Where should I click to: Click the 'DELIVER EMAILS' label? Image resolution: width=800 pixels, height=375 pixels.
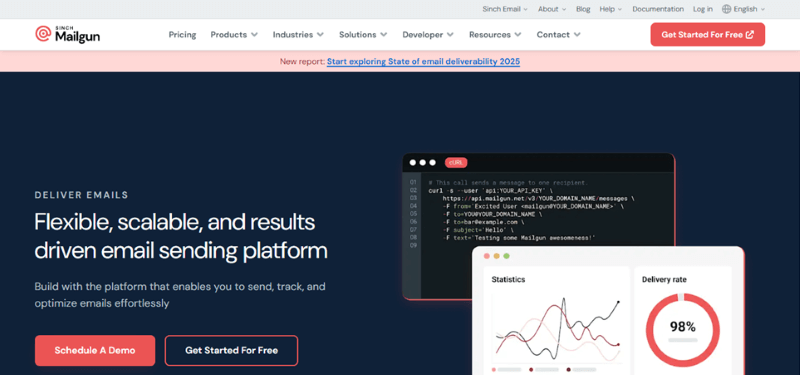click(x=82, y=195)
